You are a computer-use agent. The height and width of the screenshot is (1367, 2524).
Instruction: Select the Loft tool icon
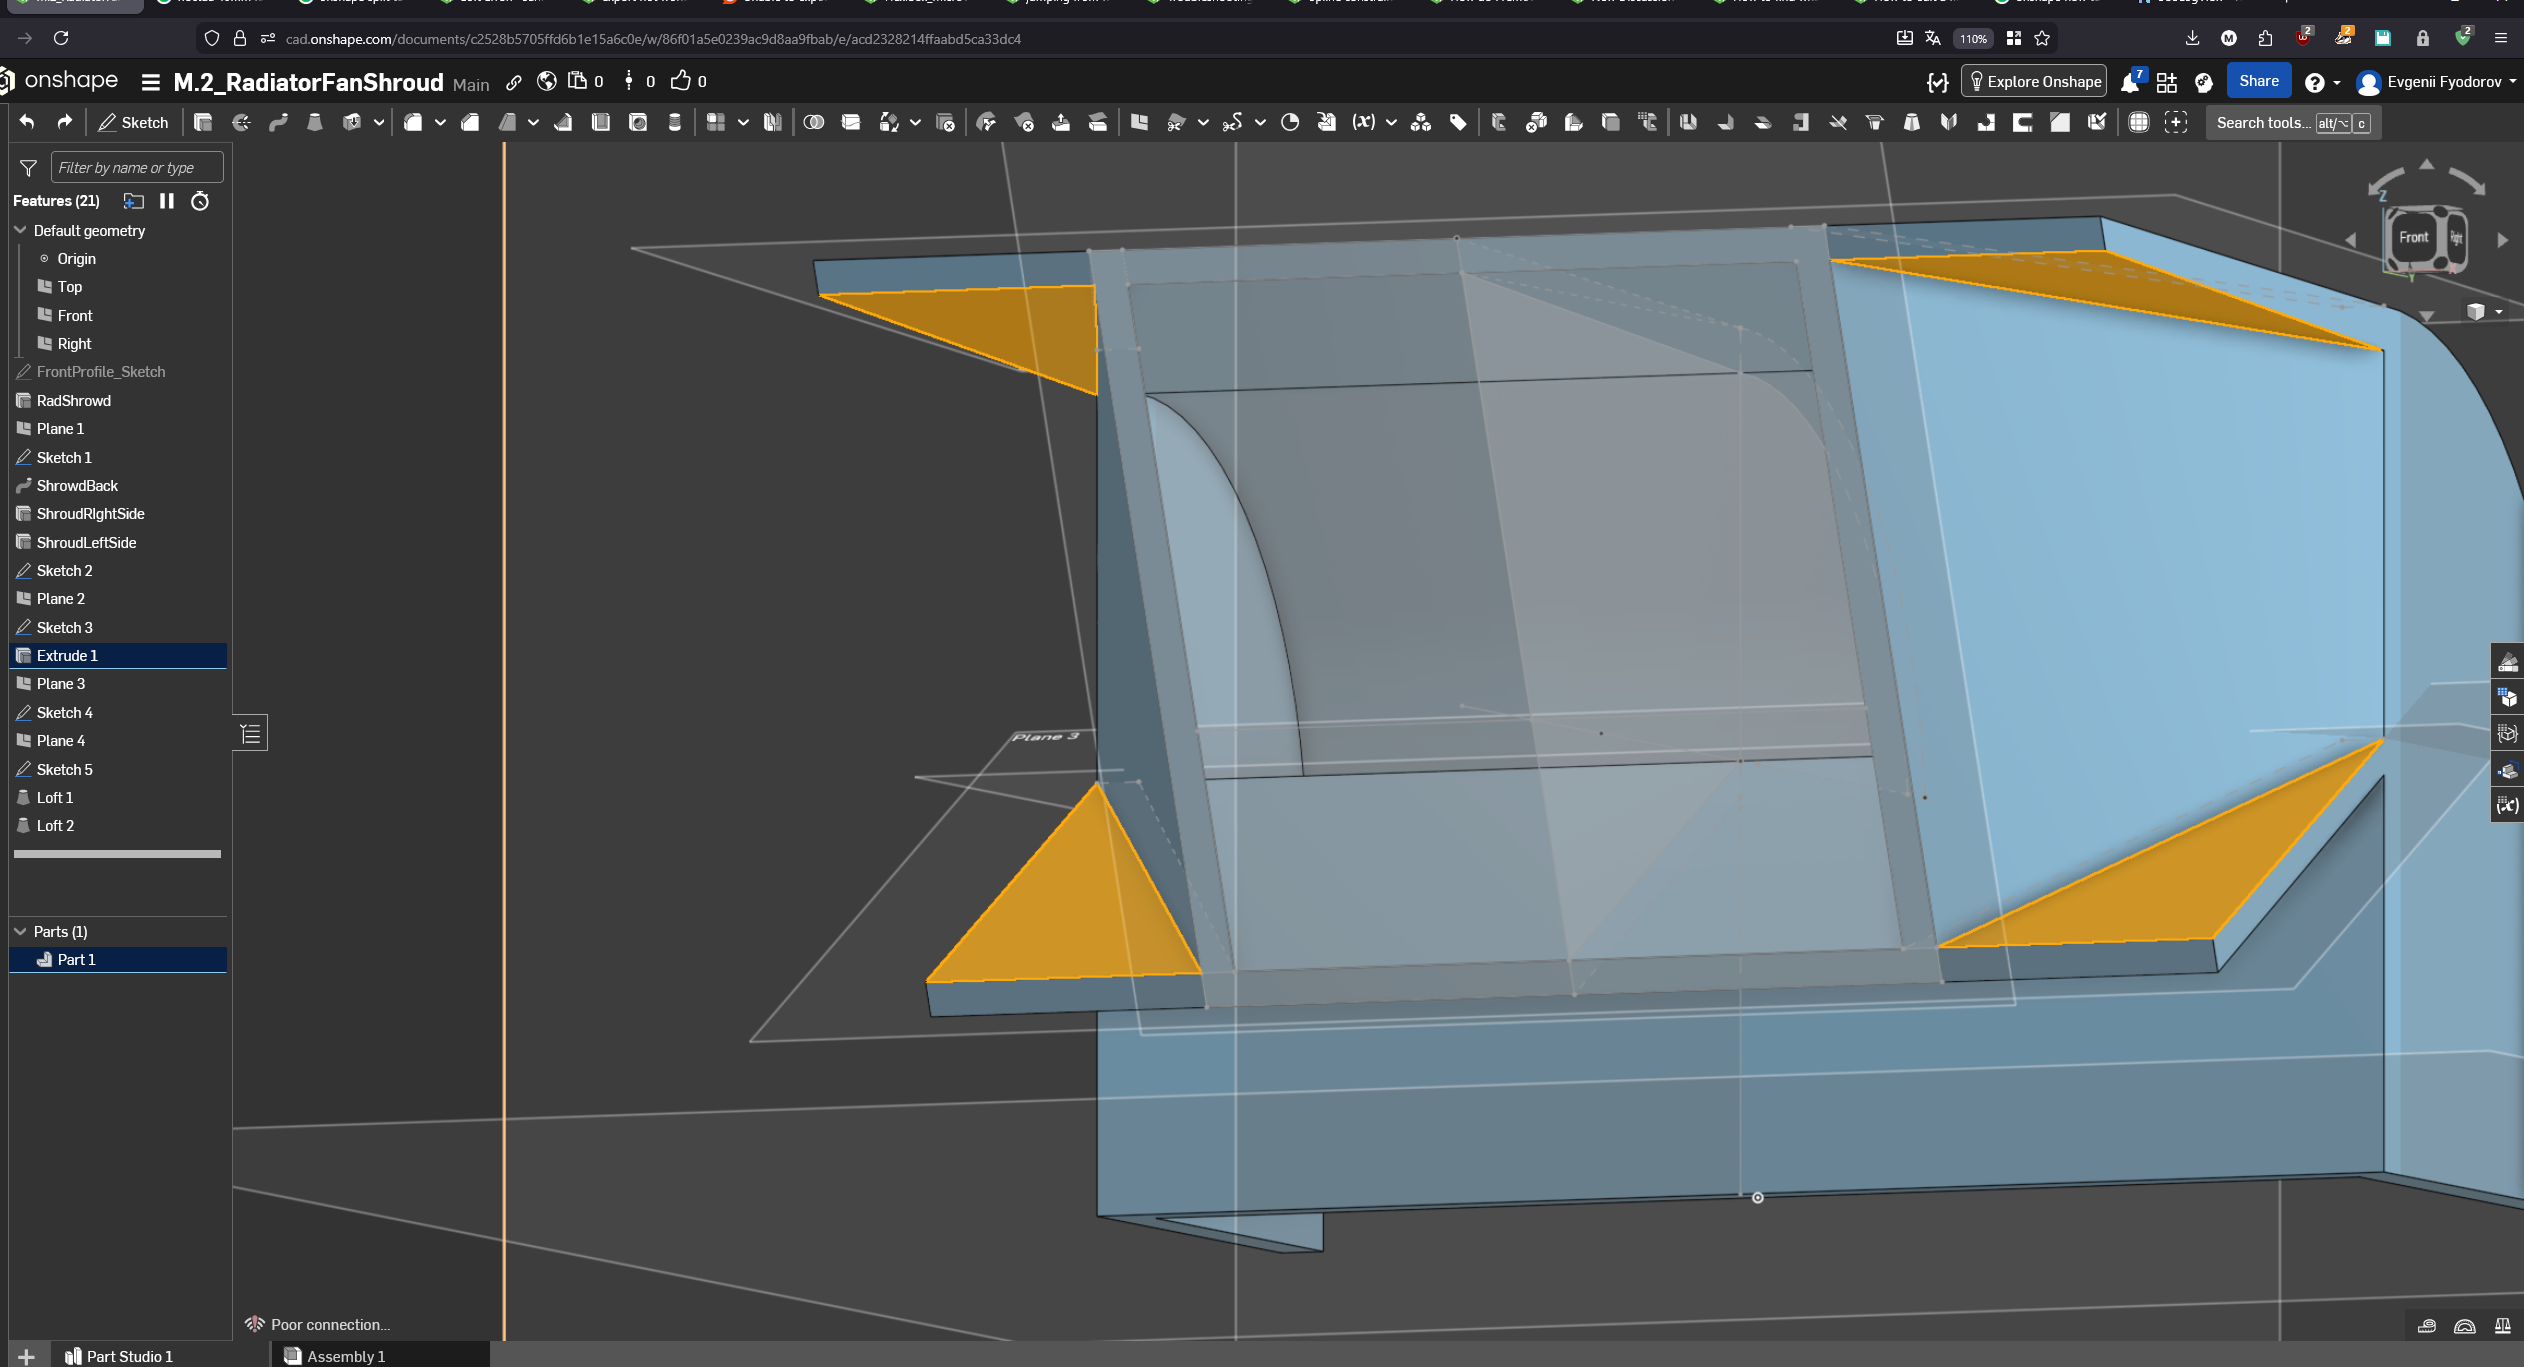315,122
